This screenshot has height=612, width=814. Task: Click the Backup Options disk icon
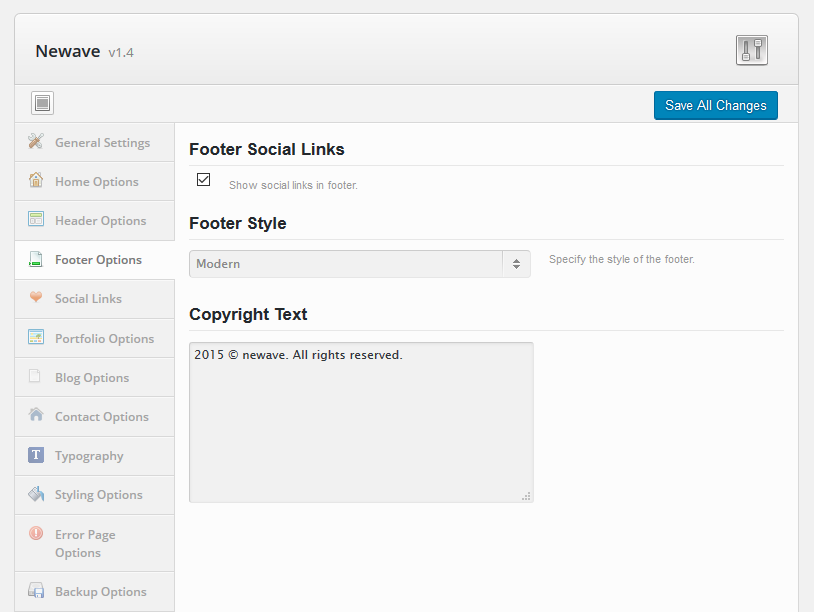click(x=36, y=591)
